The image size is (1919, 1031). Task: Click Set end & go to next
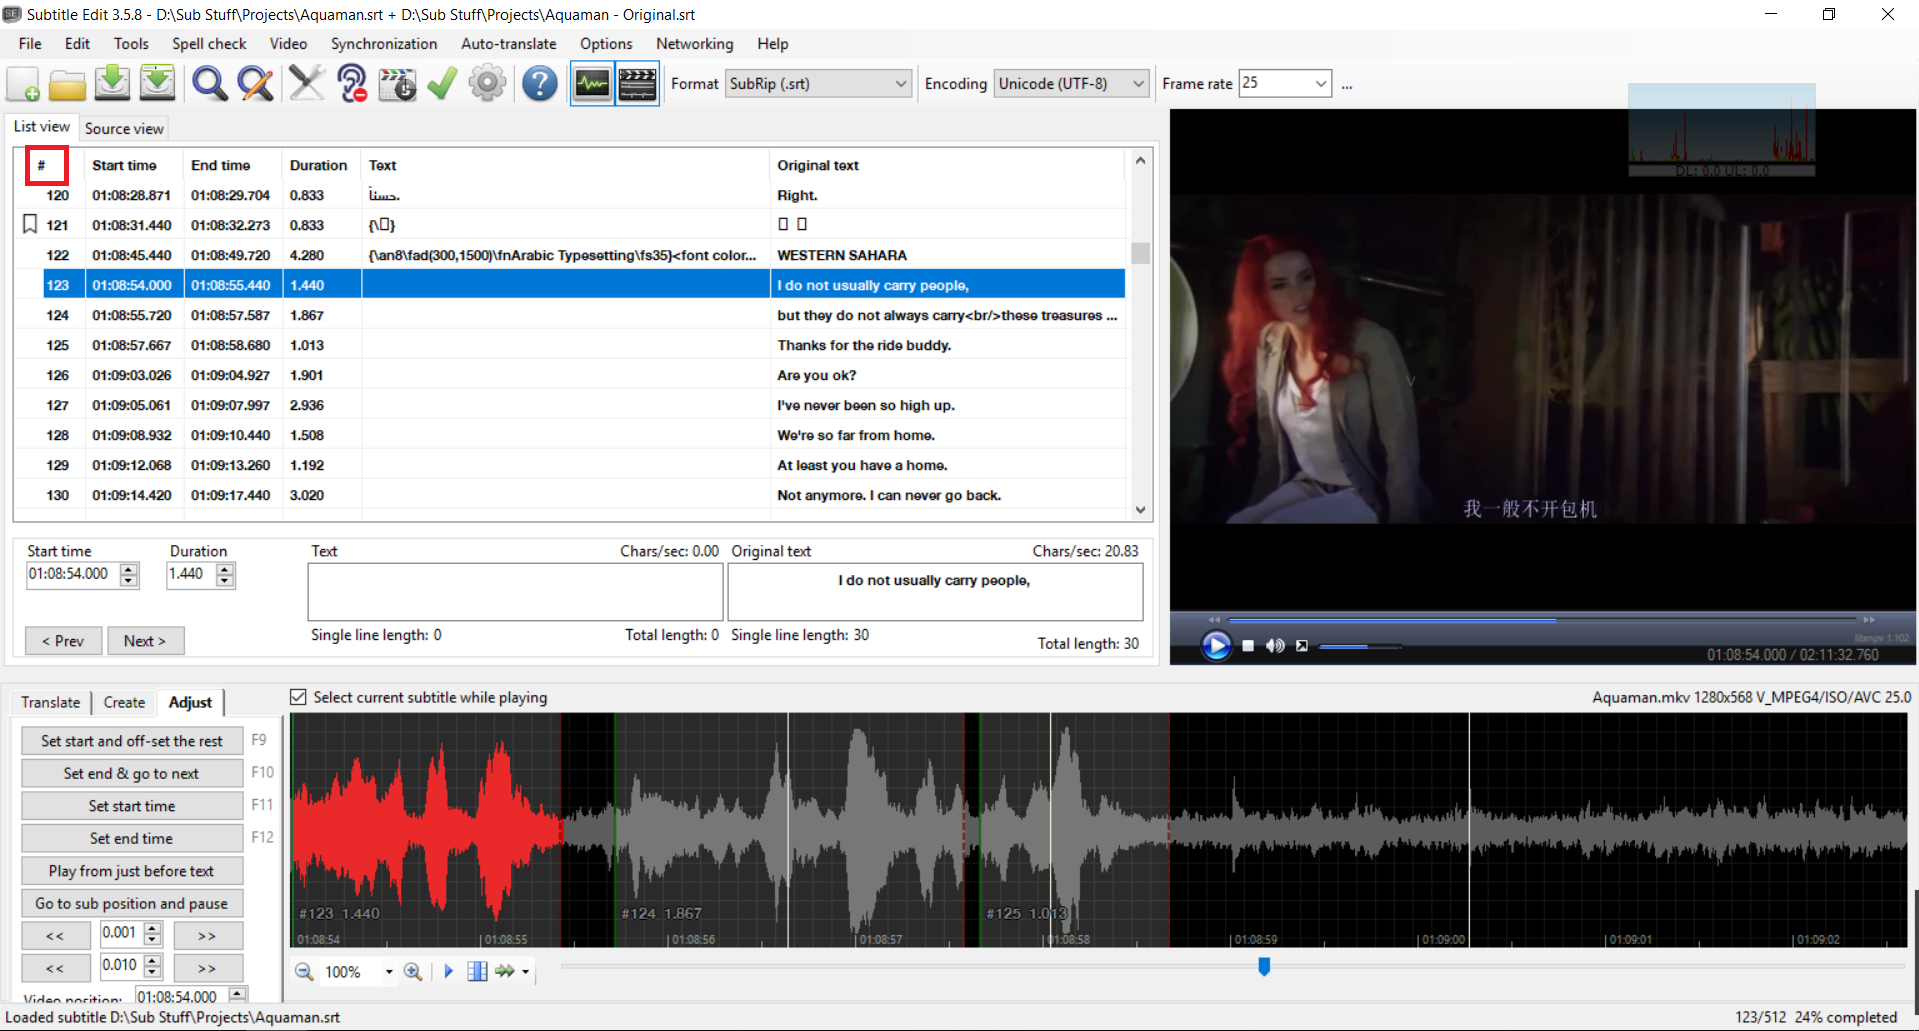click(132, 773)
